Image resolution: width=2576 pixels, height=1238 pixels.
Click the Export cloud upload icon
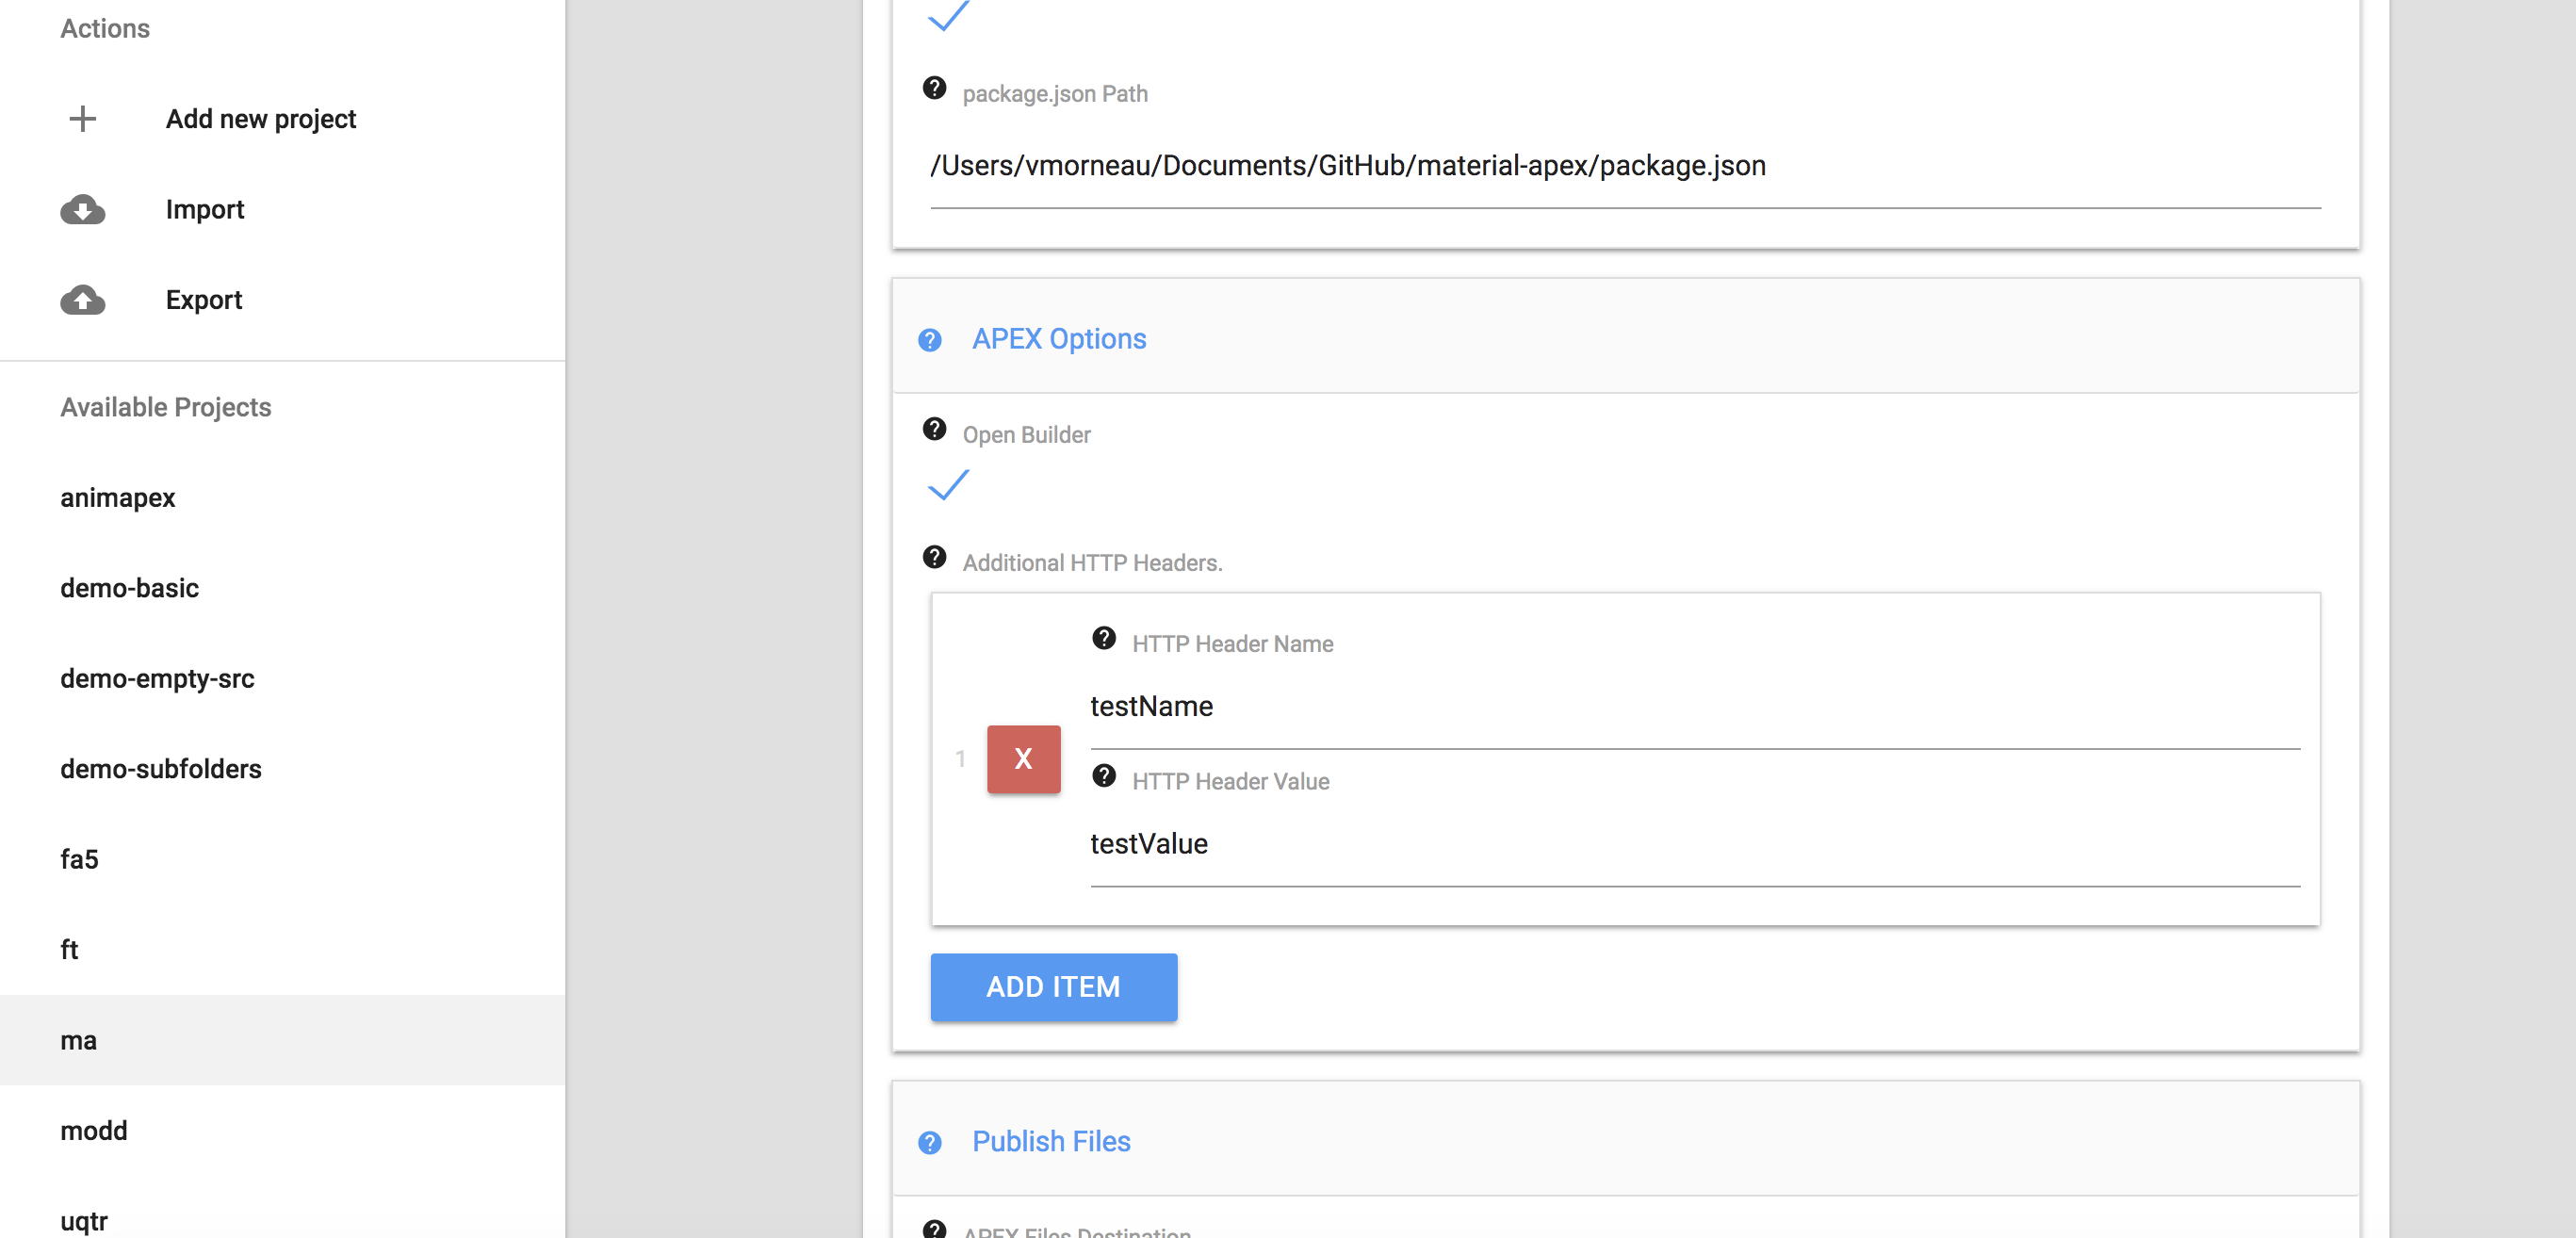click(83, 300)
